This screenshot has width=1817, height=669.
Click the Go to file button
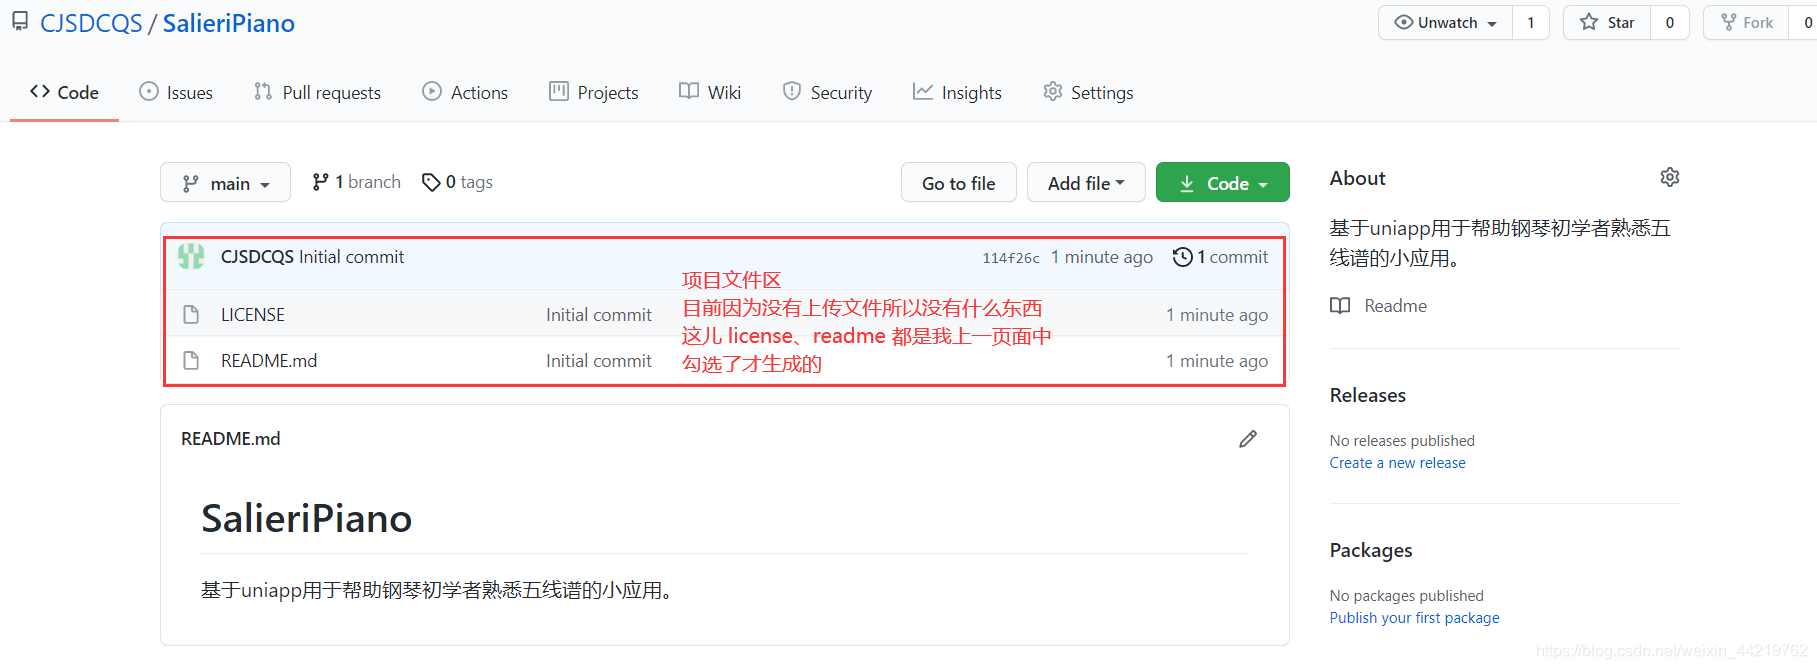pyautogui.click(x=958, y=182)
